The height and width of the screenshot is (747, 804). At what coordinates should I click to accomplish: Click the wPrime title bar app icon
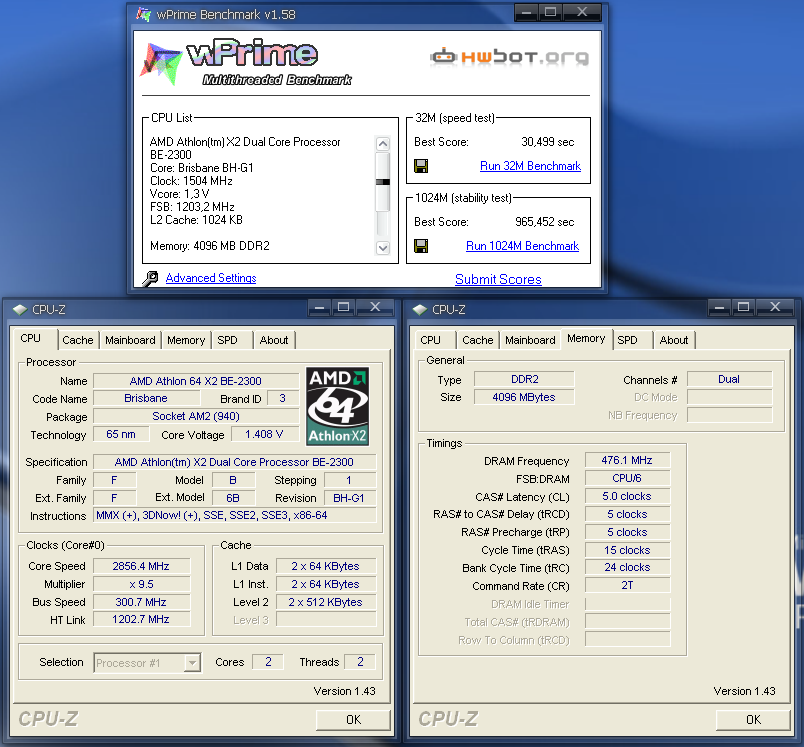[144, 14]
